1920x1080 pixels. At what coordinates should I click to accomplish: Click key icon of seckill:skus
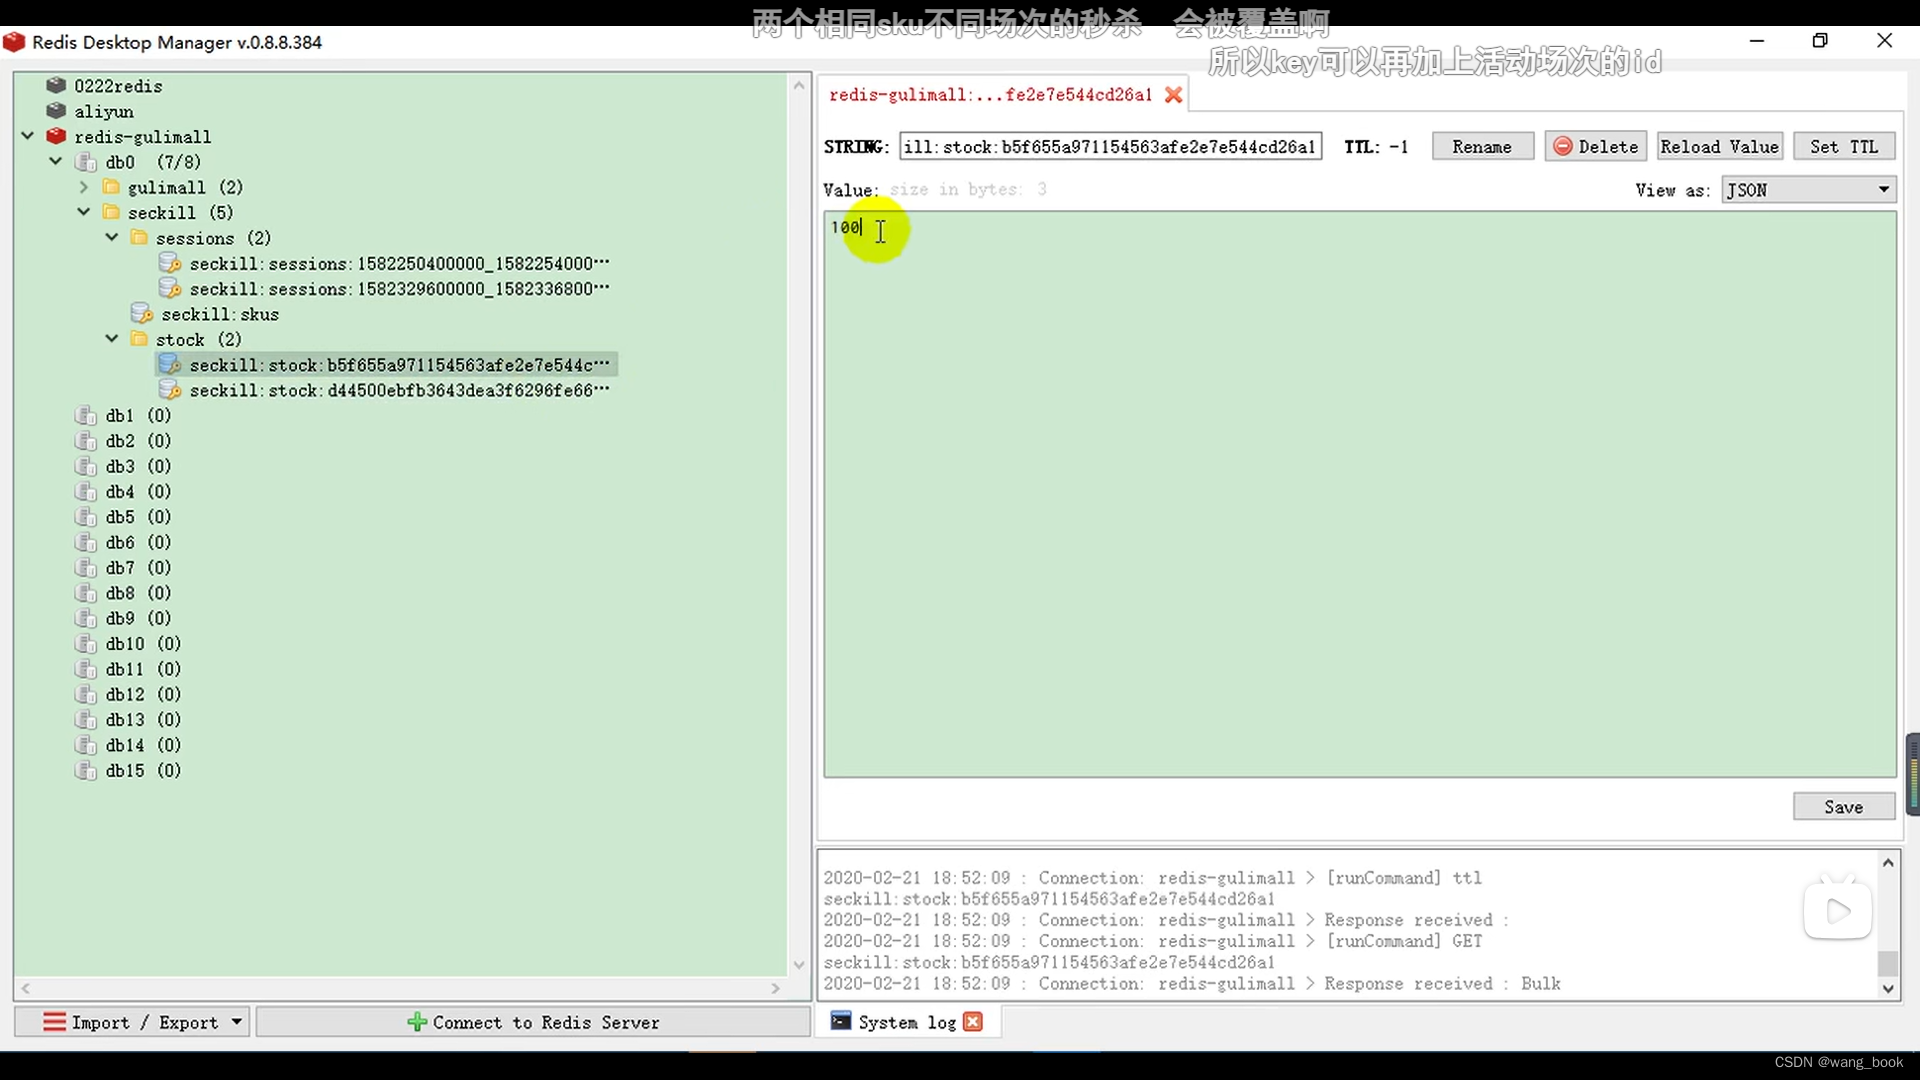(x=142, y=314)
